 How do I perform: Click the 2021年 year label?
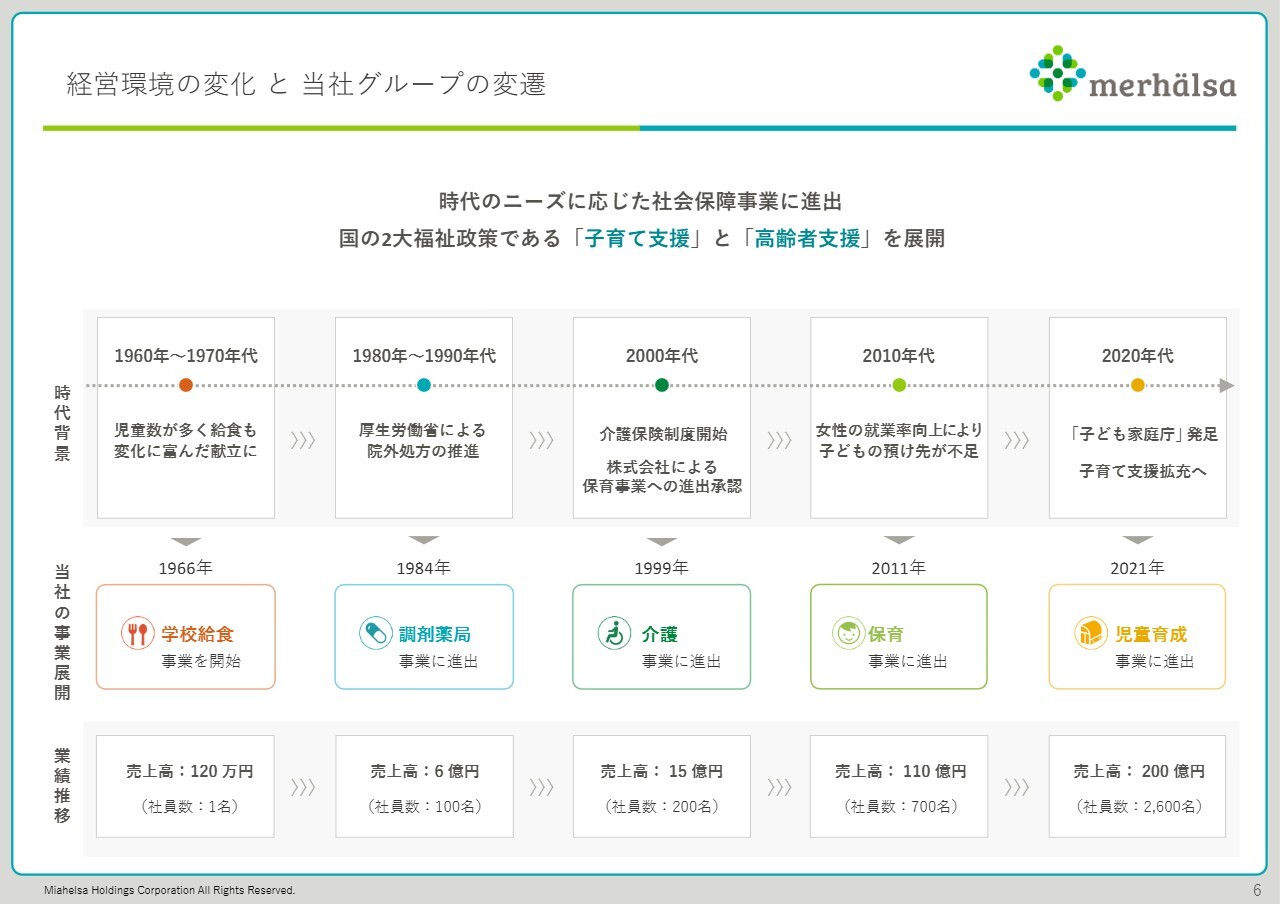[1137, 568]
